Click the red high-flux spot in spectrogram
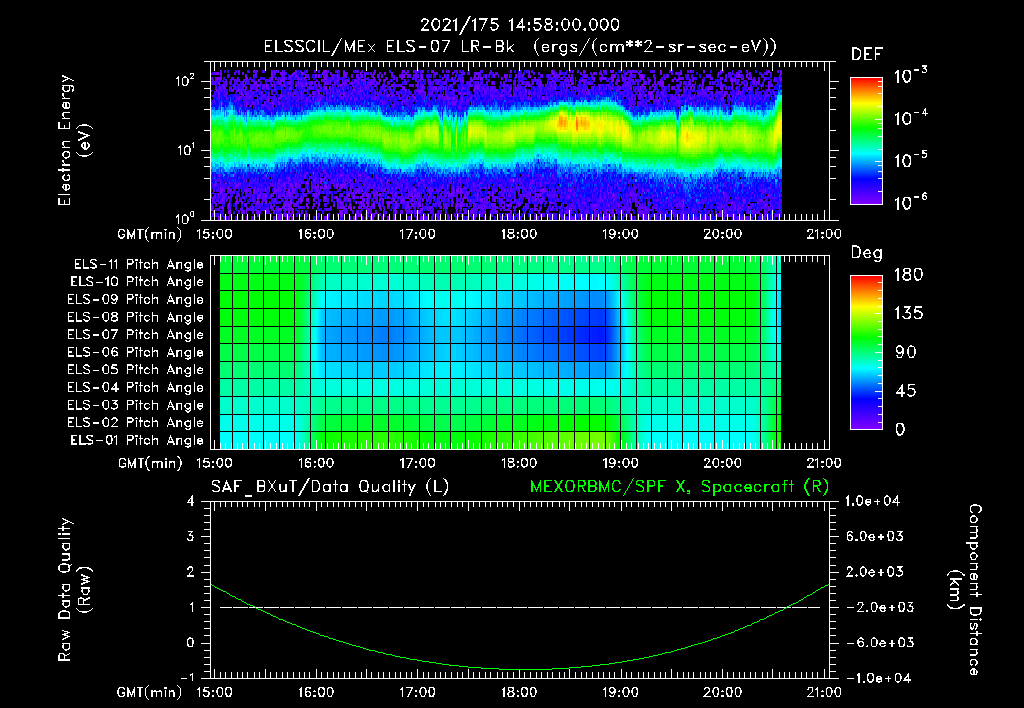Image resolution: width=1024 pixels, height=708 pixels. coord(575,122)
